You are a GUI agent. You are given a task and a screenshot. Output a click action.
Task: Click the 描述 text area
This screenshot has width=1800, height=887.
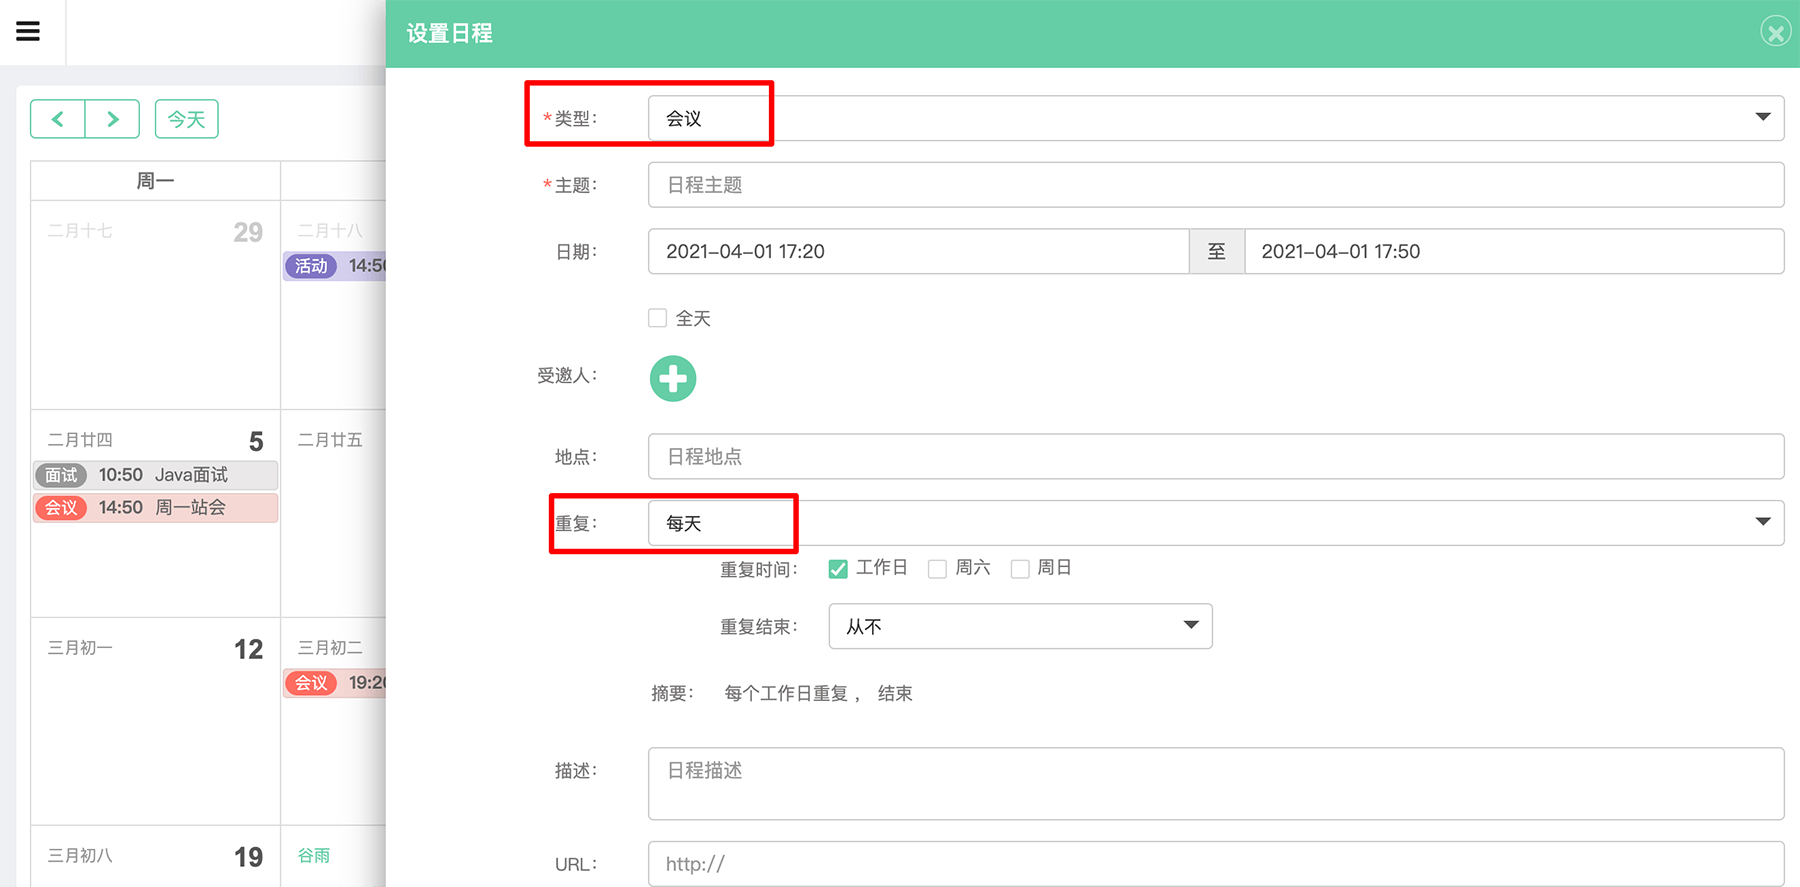tap(1215, 783)
